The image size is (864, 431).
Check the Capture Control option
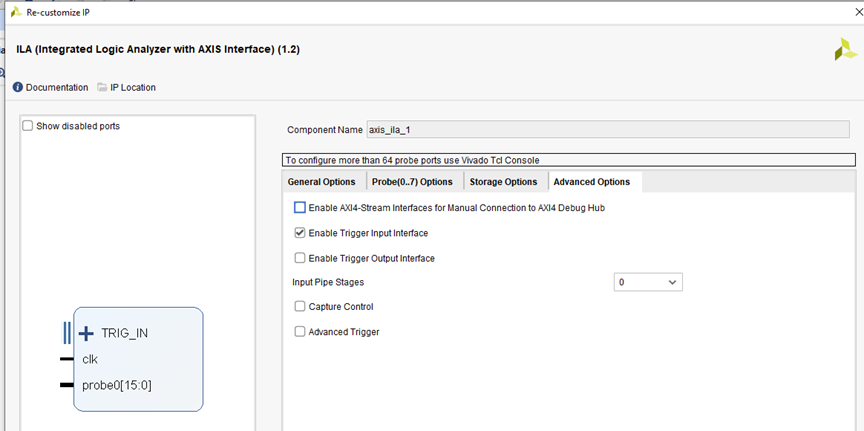(x=300, y=307)
